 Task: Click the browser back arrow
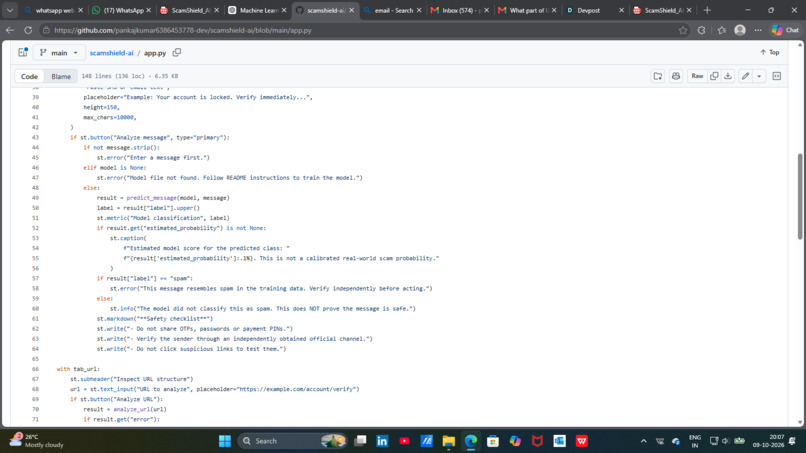[x=10, y=30]
